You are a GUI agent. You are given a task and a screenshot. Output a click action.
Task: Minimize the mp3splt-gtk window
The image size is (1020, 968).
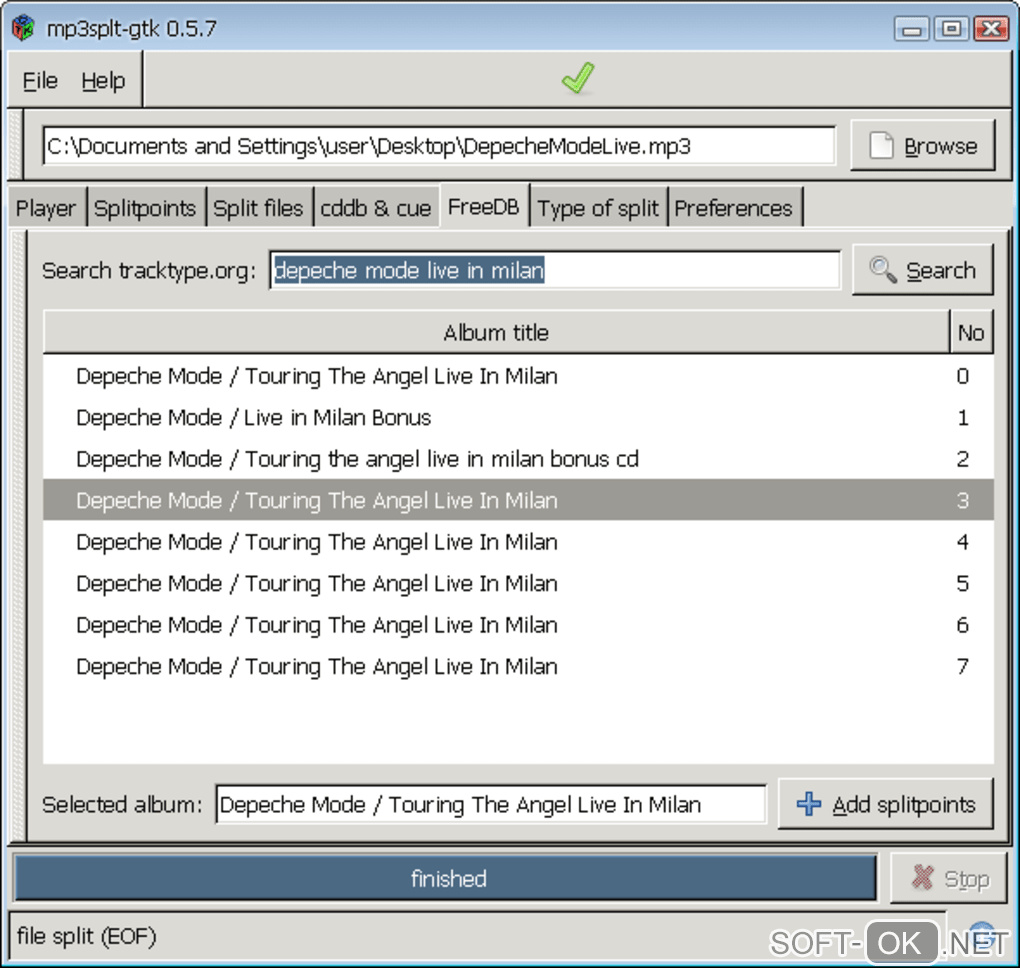coord(912,29)
